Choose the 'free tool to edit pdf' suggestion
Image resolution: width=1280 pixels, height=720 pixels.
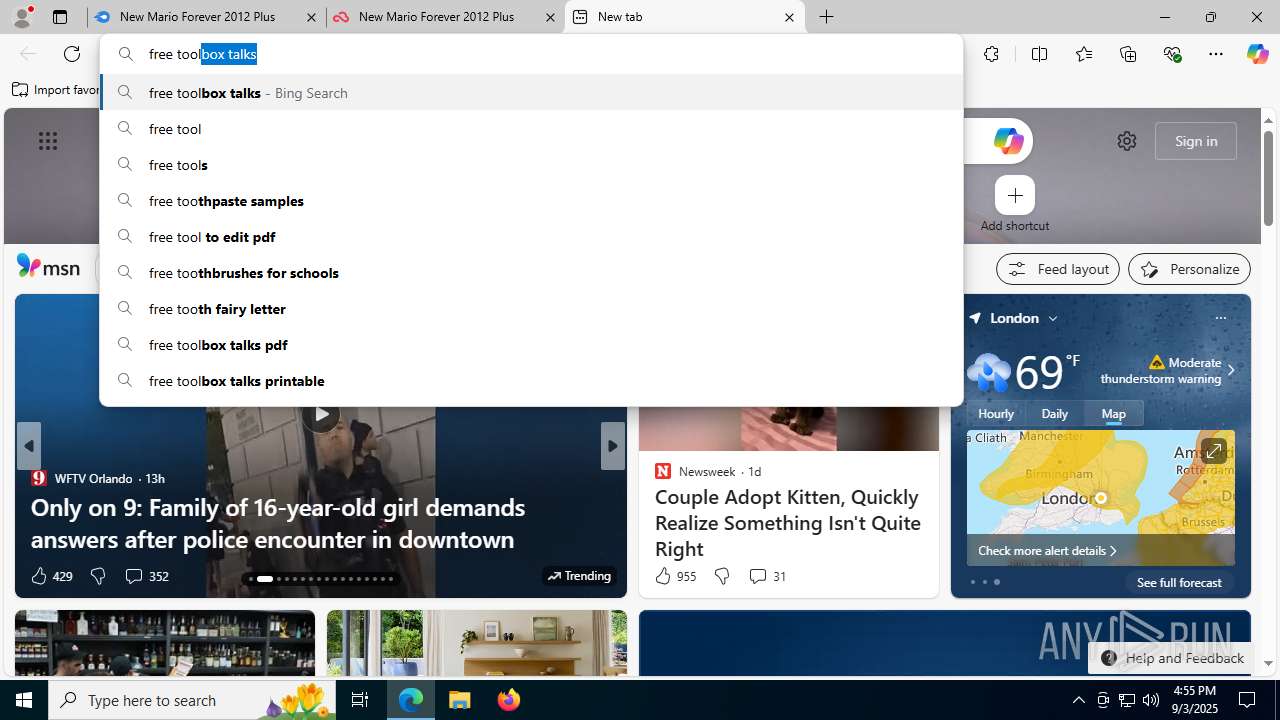tap(531, 237)
